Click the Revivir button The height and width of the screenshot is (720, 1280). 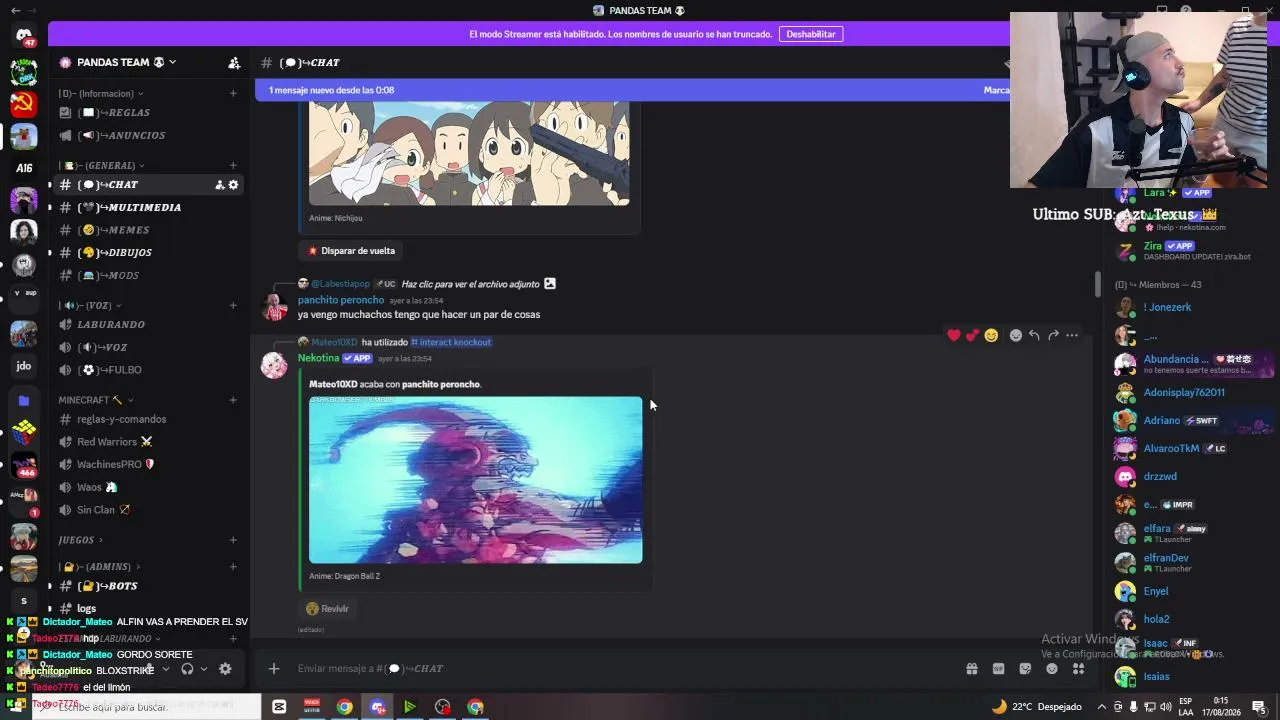click(x=328, y=609)
